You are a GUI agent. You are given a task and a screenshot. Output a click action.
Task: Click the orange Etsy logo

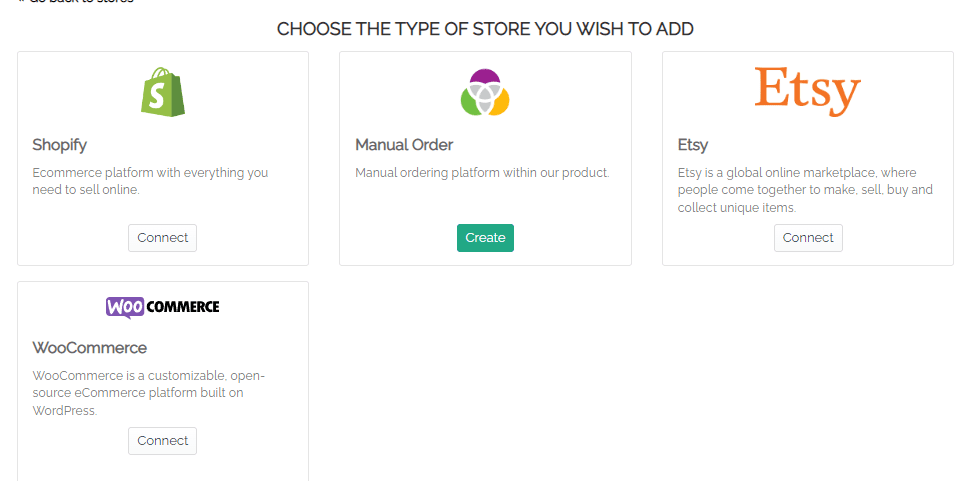coord(807,92)
